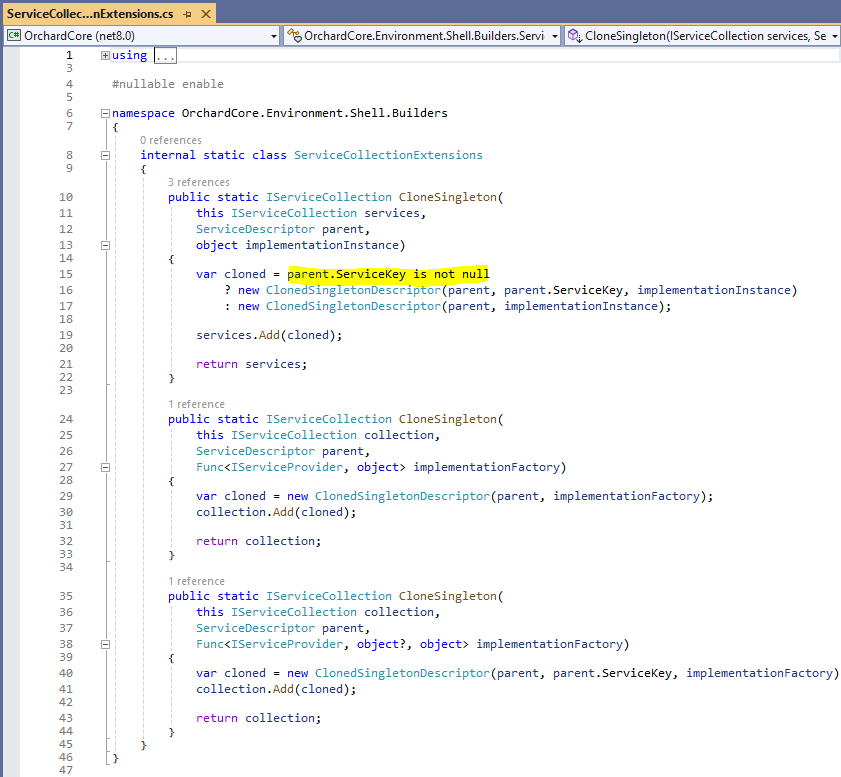Click the C# project icon in navigation bar
This screenshot has width=841, height=777.
tap(14, 35)
